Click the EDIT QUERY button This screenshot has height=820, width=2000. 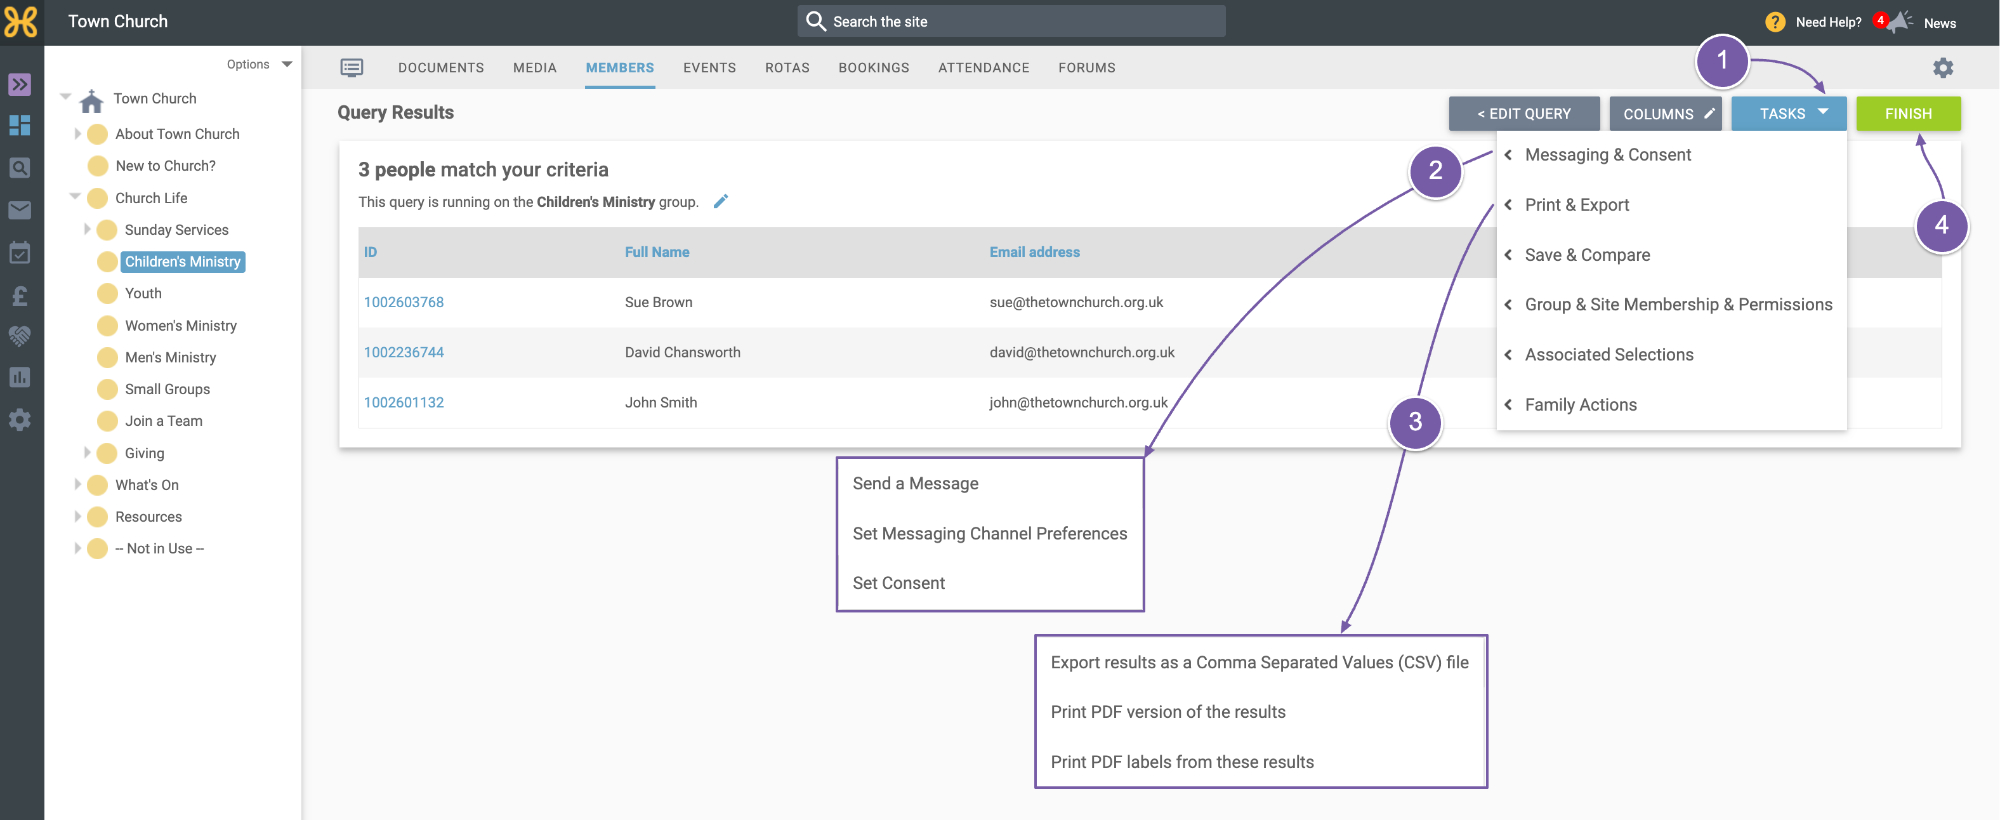point(1524,114)
